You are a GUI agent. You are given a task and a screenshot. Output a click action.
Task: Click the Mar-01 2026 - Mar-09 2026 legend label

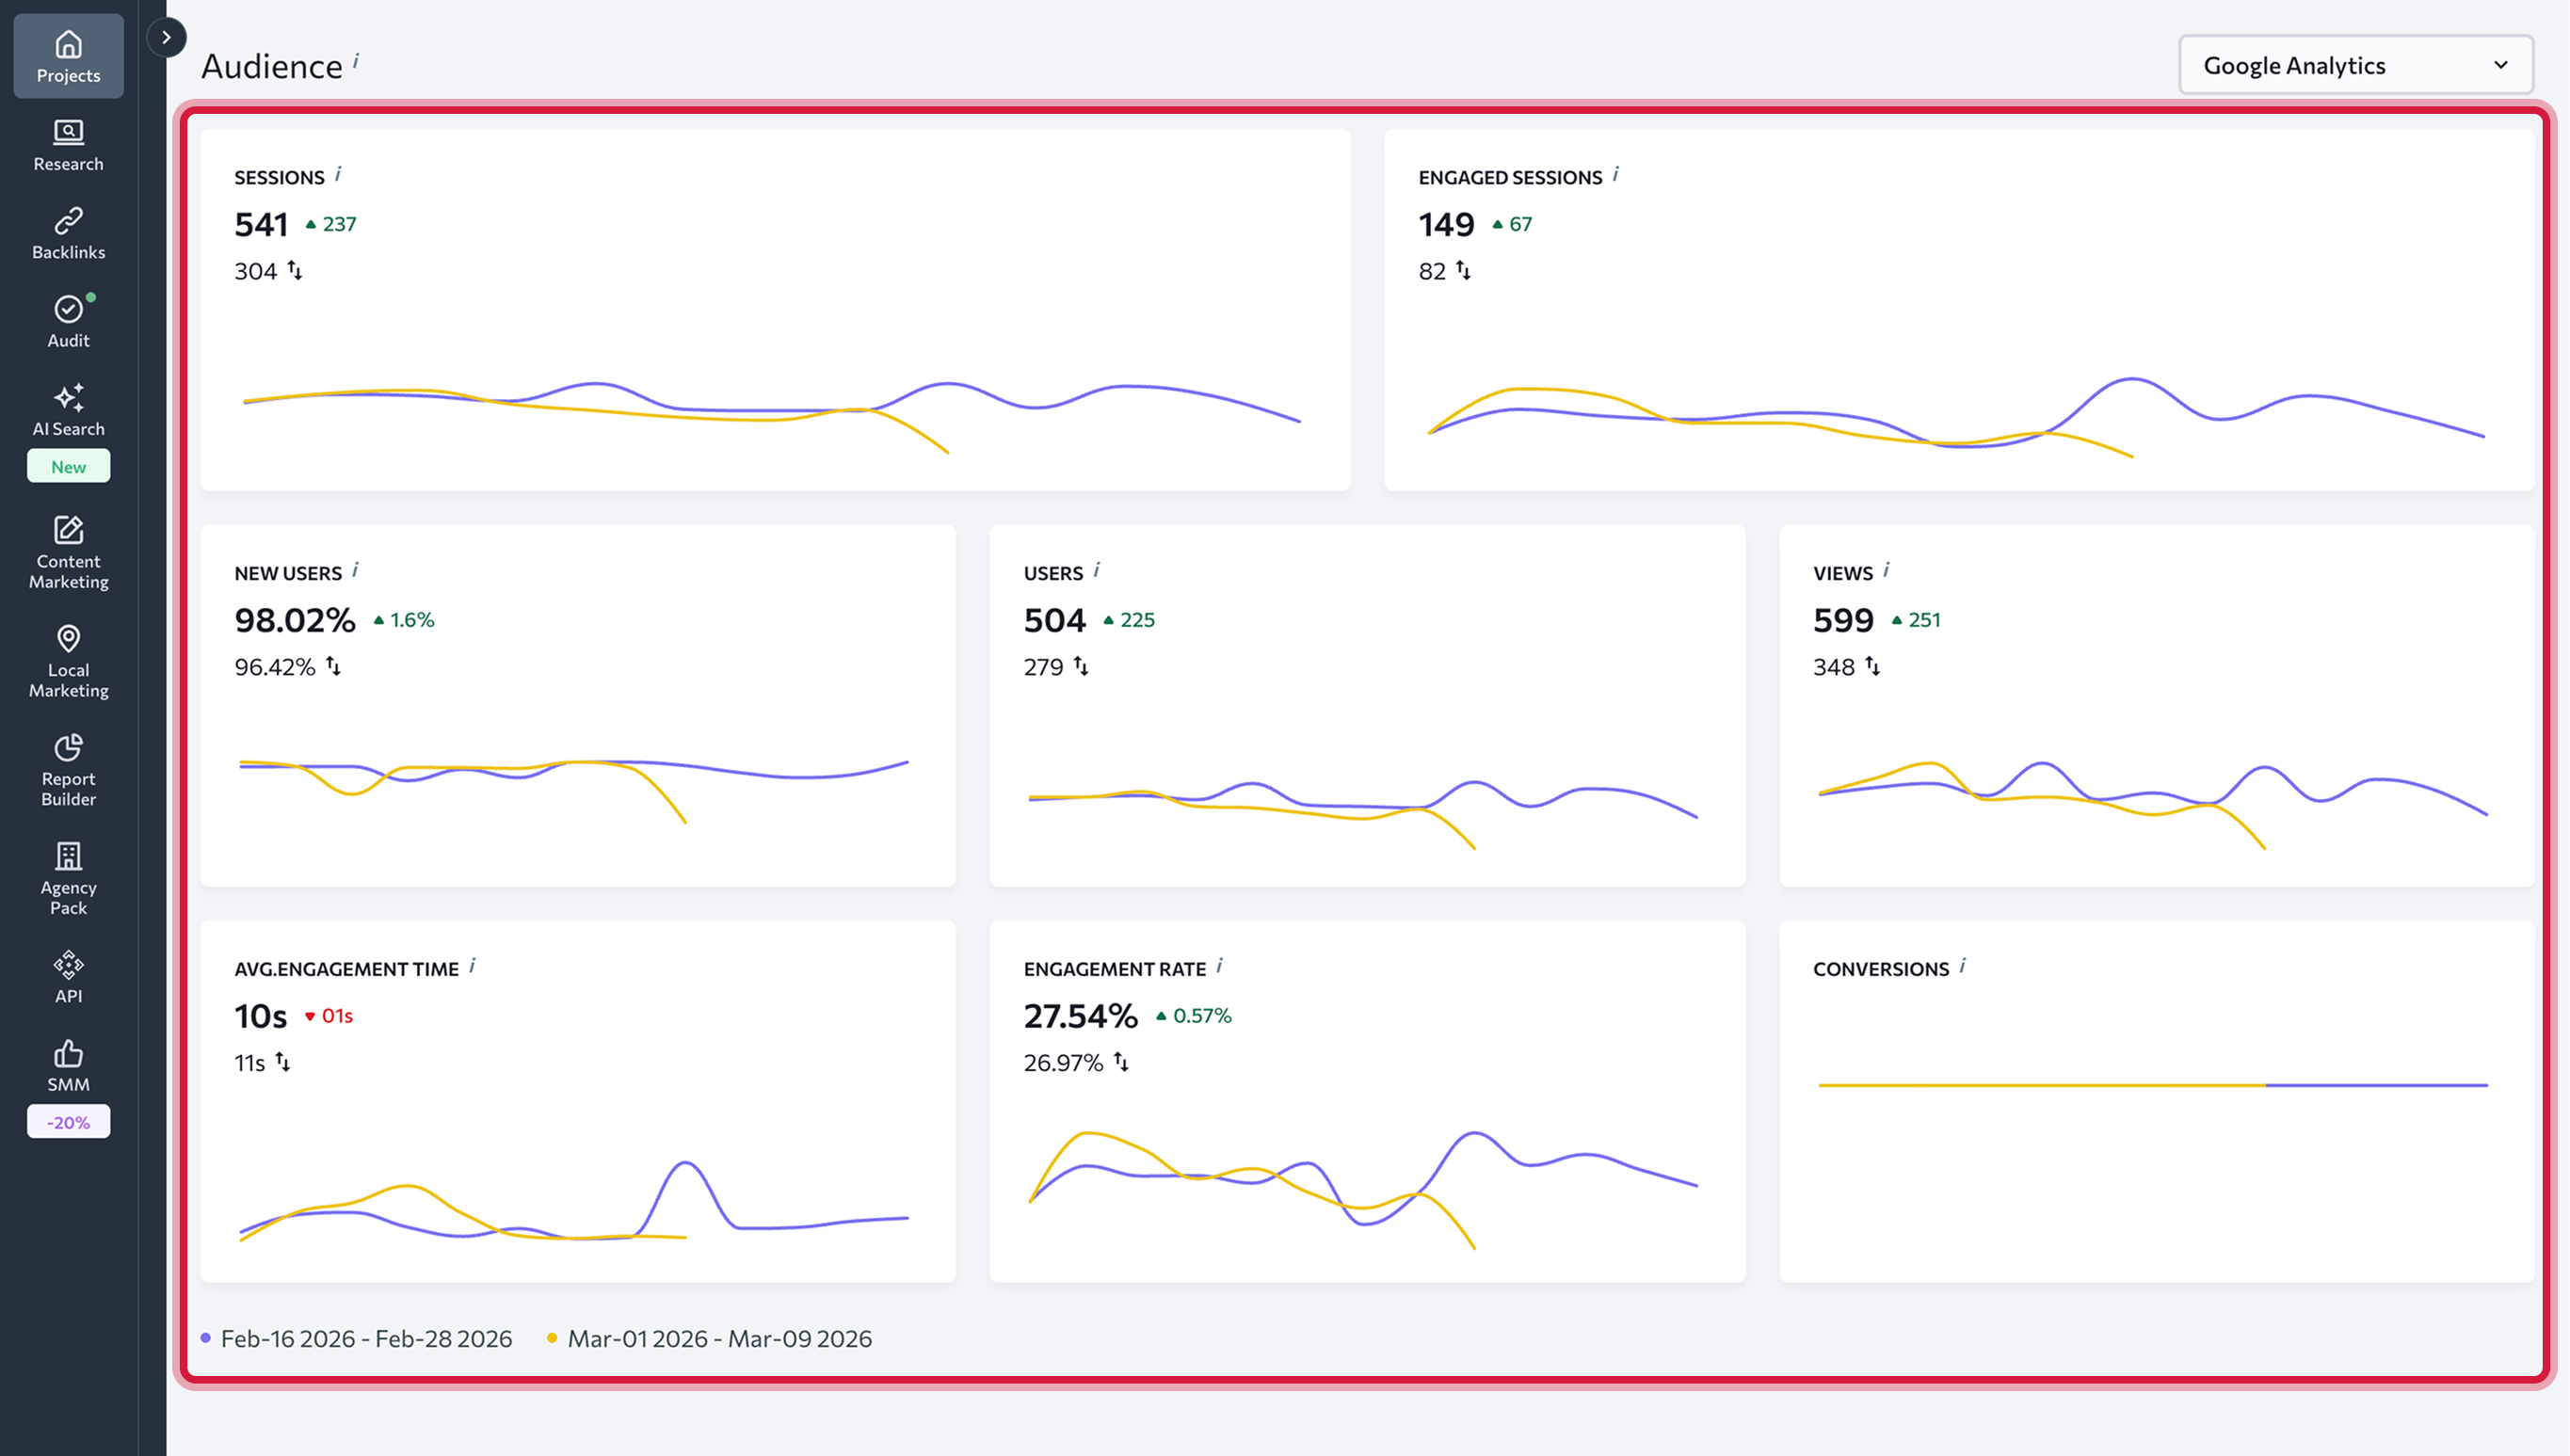(x=720, y=1338)
